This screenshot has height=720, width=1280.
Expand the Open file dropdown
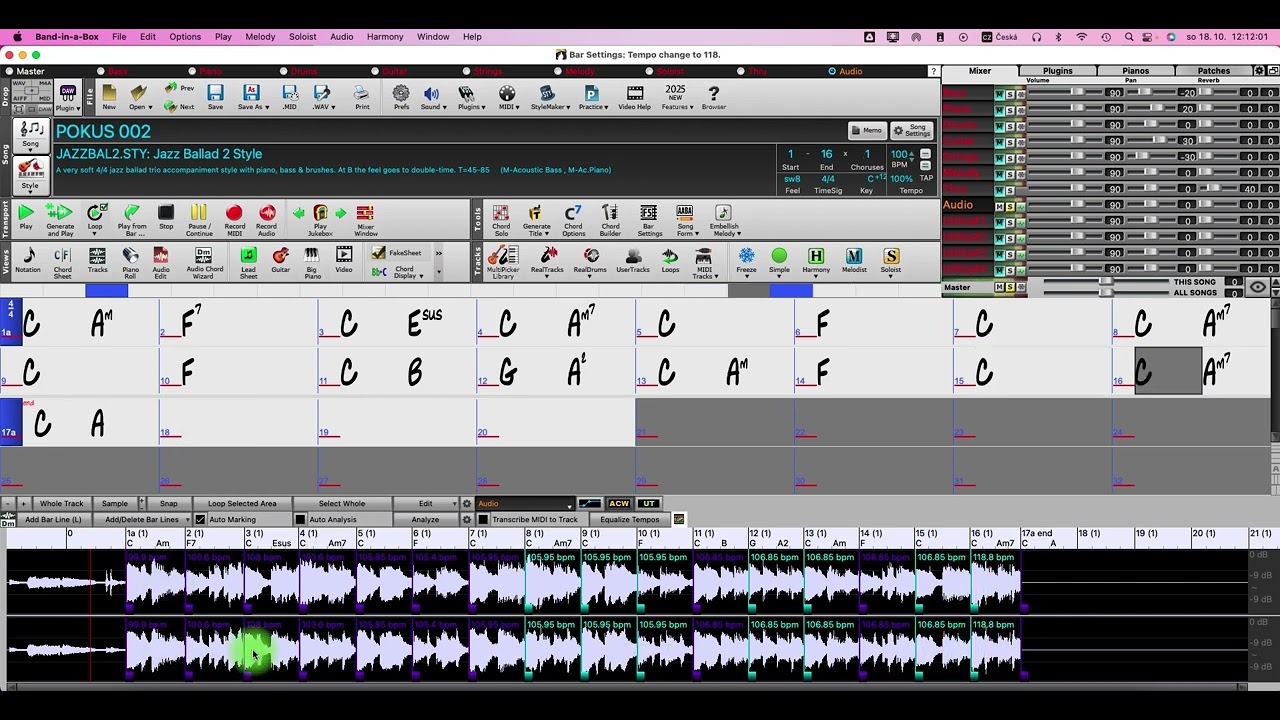pos(150,107)
